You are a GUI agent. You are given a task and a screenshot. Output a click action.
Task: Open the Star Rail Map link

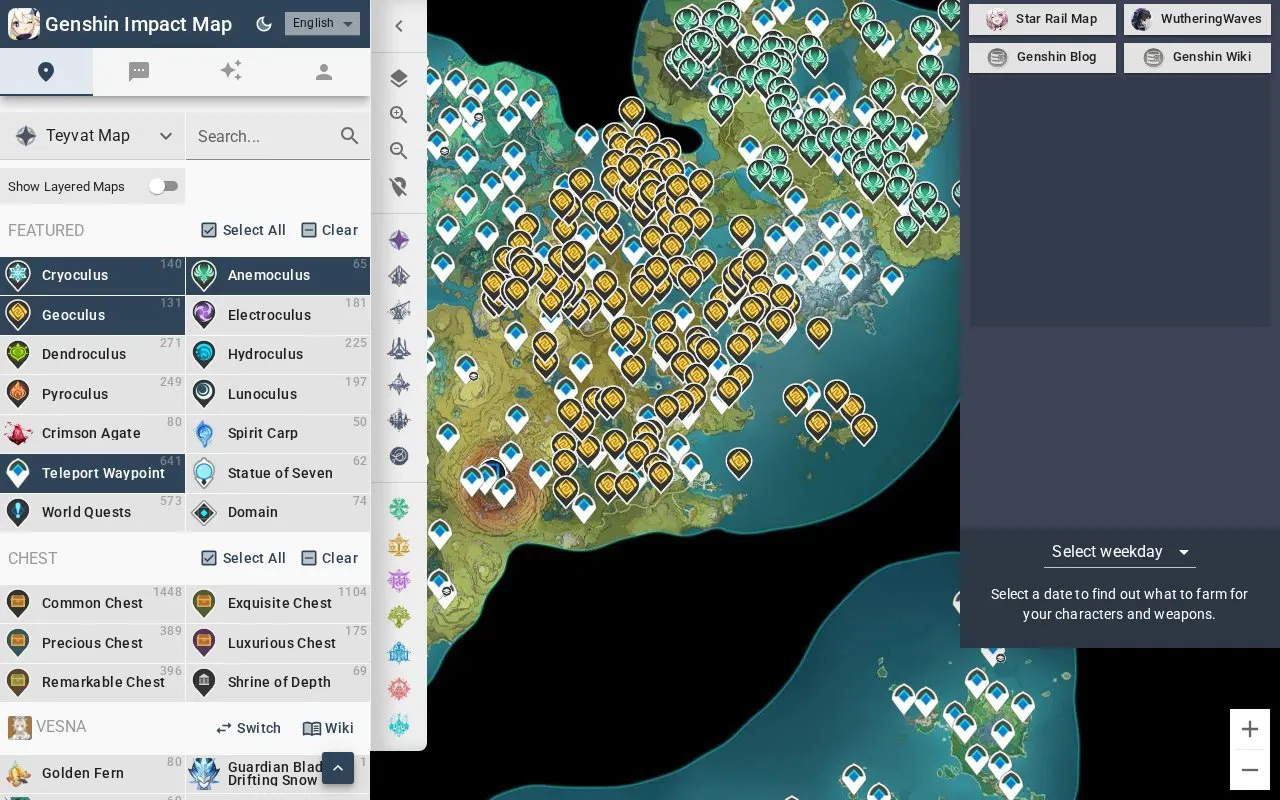[1042, 19]
